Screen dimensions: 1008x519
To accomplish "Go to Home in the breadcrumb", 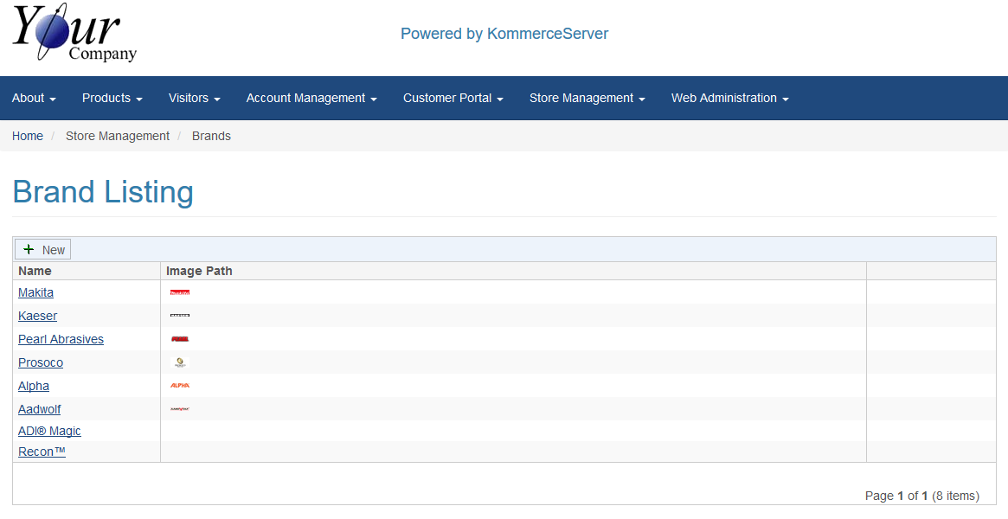I will coord(28,136).
